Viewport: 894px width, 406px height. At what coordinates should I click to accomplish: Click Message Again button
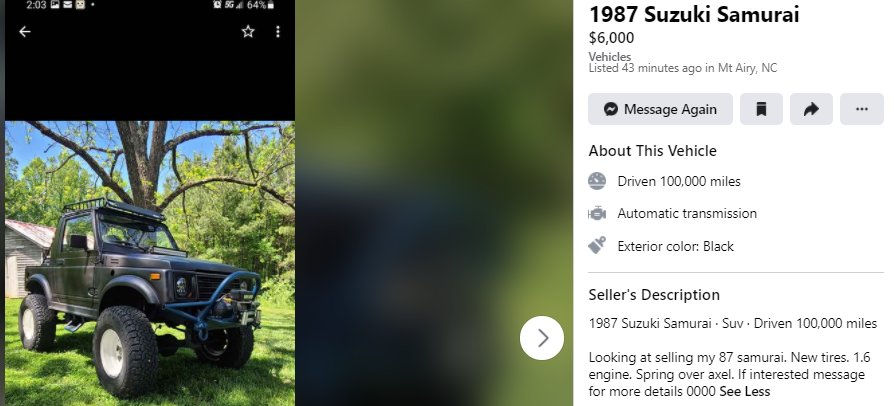[x=660, y=109]
